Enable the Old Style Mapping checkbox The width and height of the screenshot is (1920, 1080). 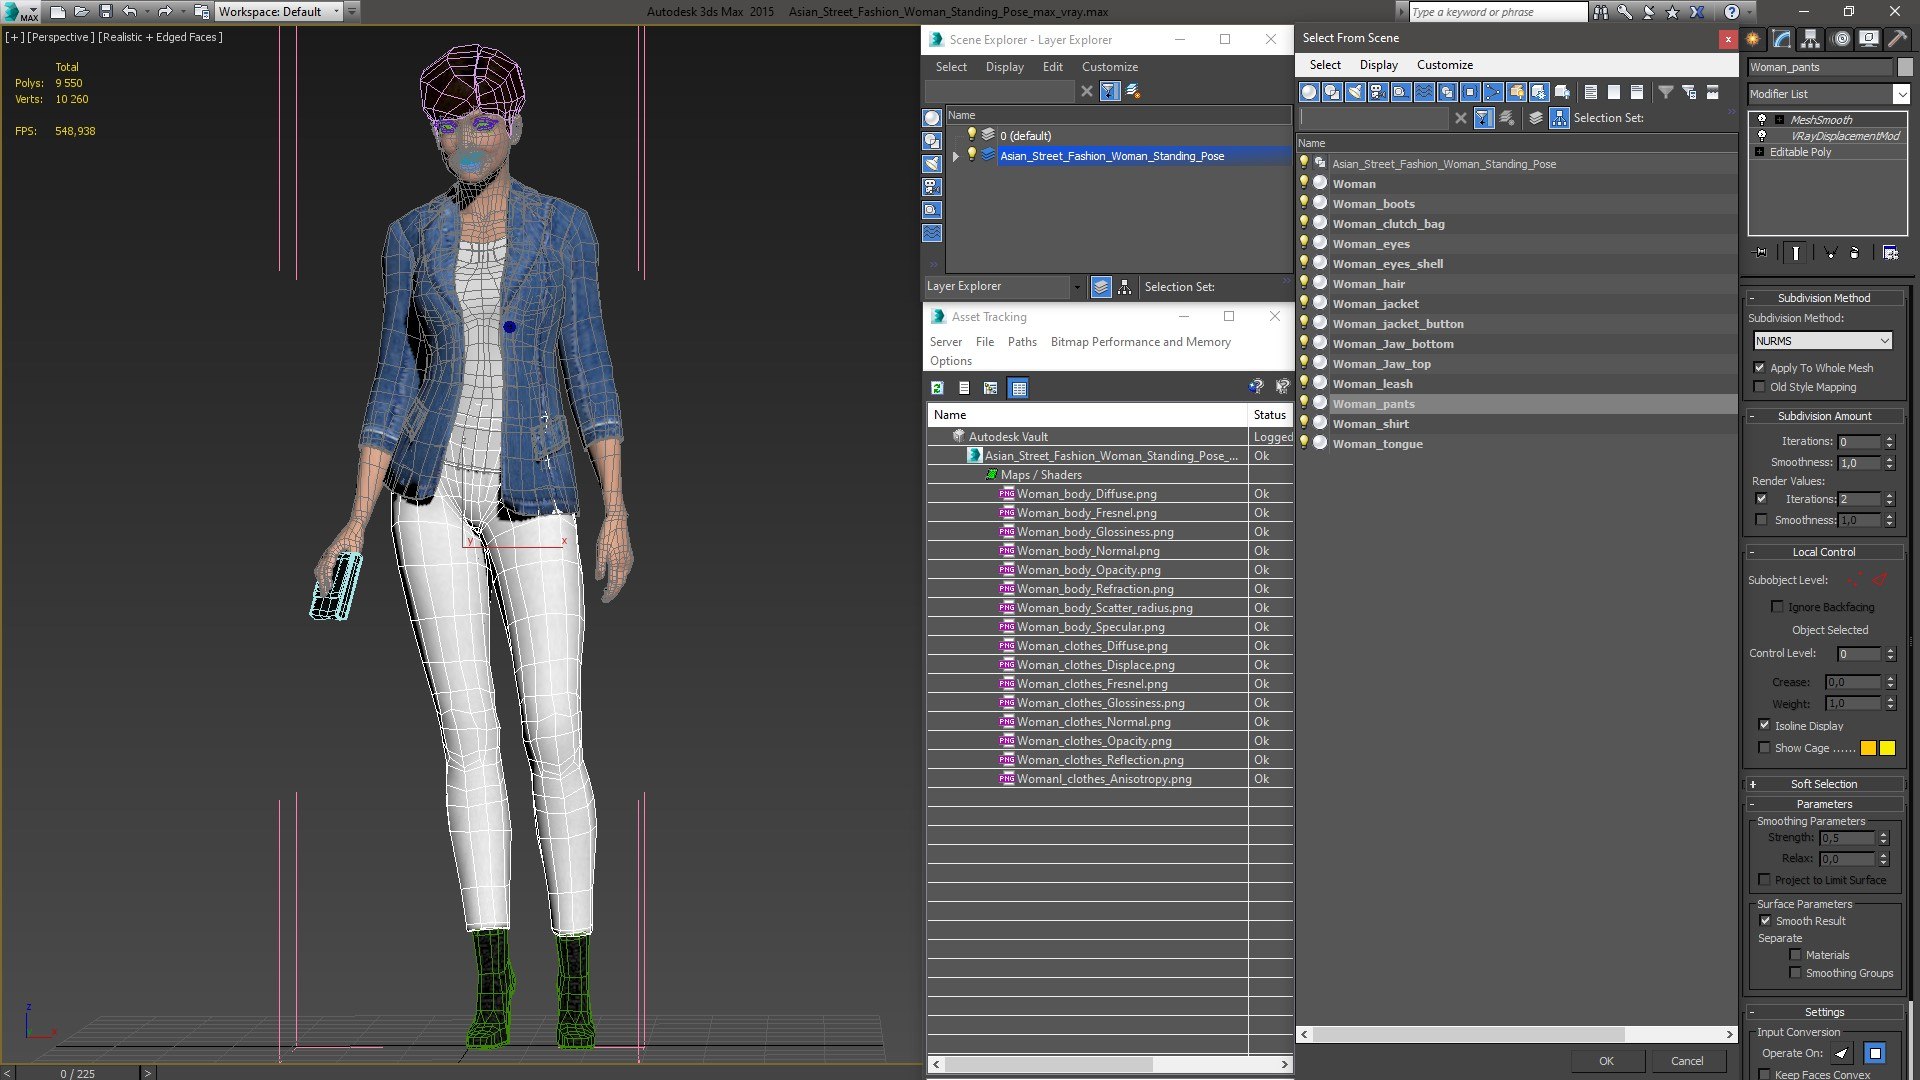[x=1760, y=387]
